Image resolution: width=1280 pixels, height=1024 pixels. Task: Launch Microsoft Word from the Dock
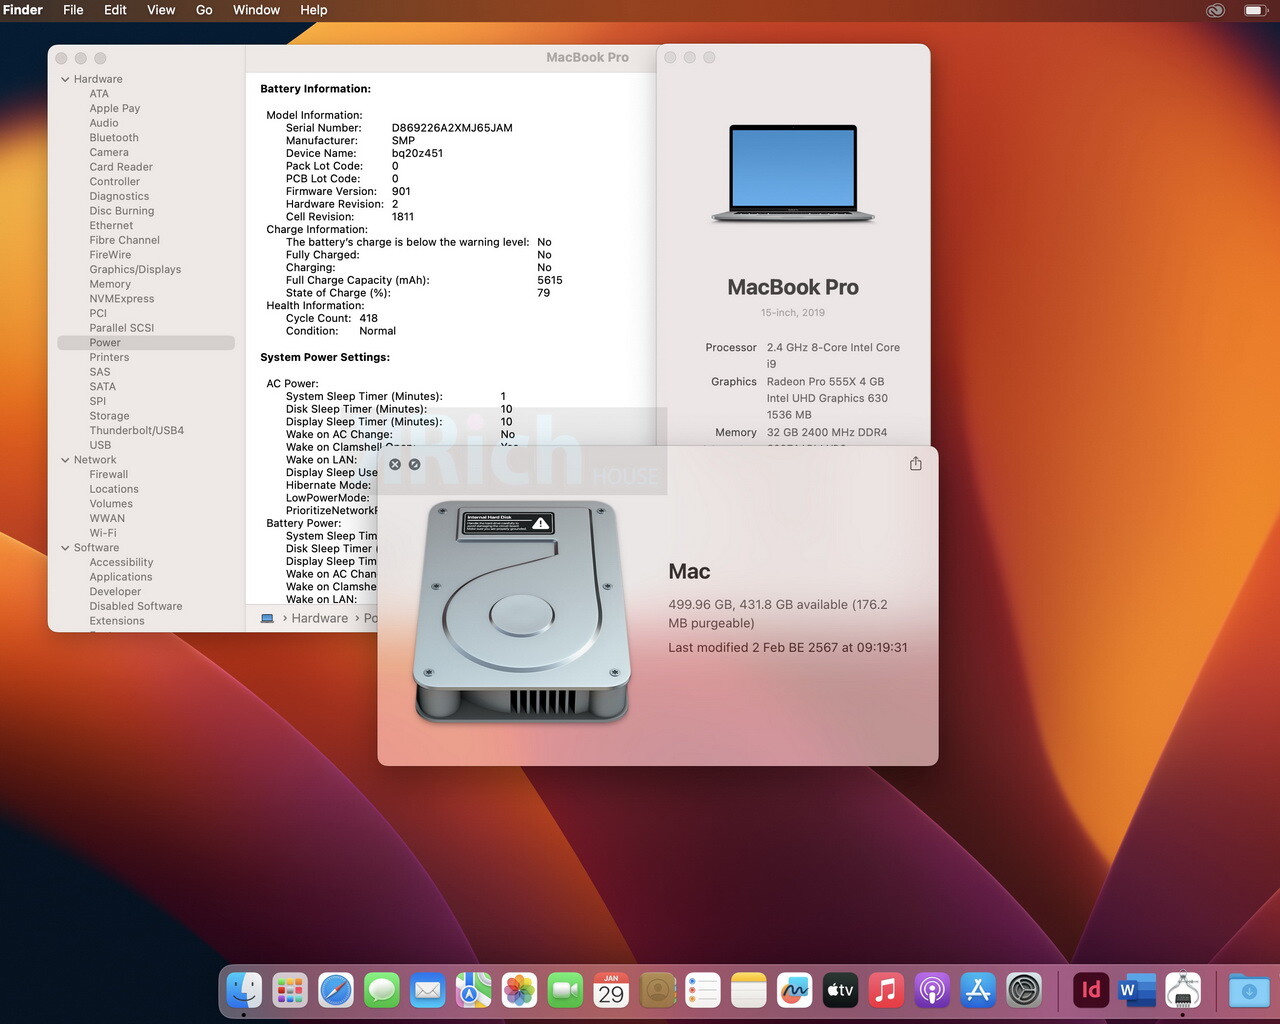coord(1137,990)
